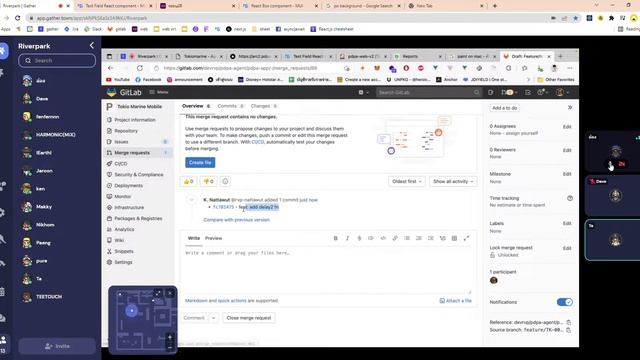Insert a table with the comment toolbar table icon
640x360 pixels.
(x=454, y=238)
